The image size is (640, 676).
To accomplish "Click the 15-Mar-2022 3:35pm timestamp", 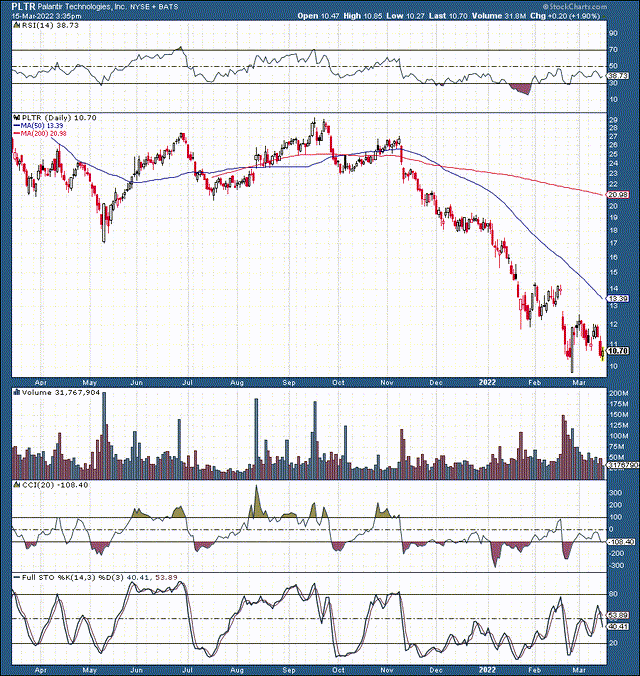I will pos(46,16).
